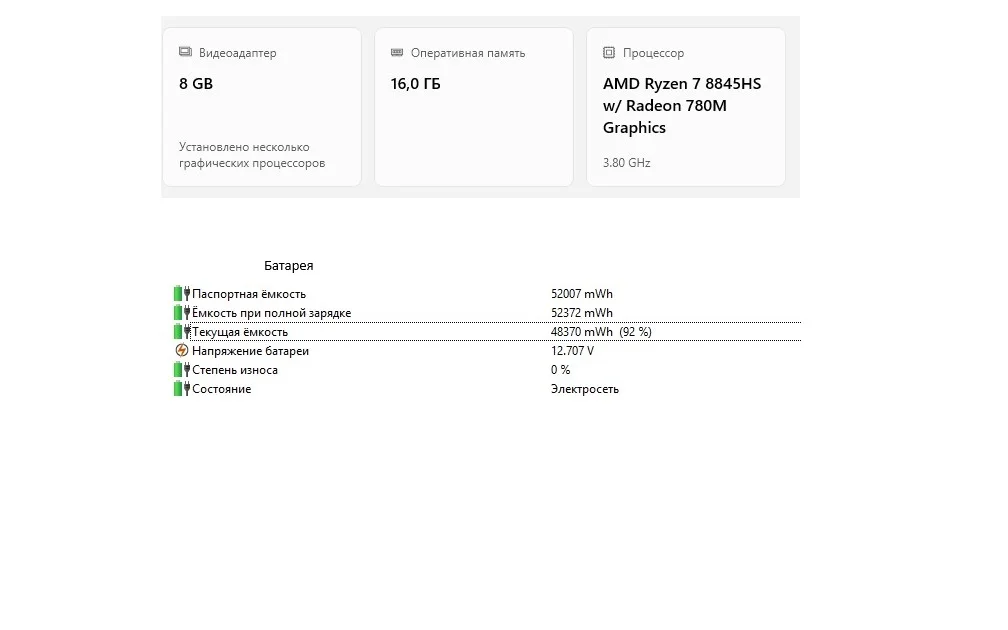Select the Паспортная ёмкость row

(x=487, y=294)
